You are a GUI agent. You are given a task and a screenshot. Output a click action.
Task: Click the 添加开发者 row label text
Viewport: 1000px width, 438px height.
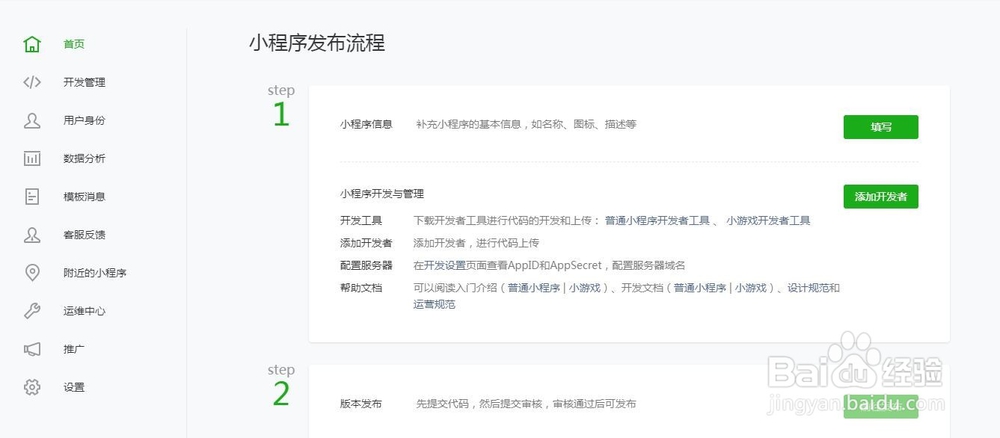click(x=366, y=243)
